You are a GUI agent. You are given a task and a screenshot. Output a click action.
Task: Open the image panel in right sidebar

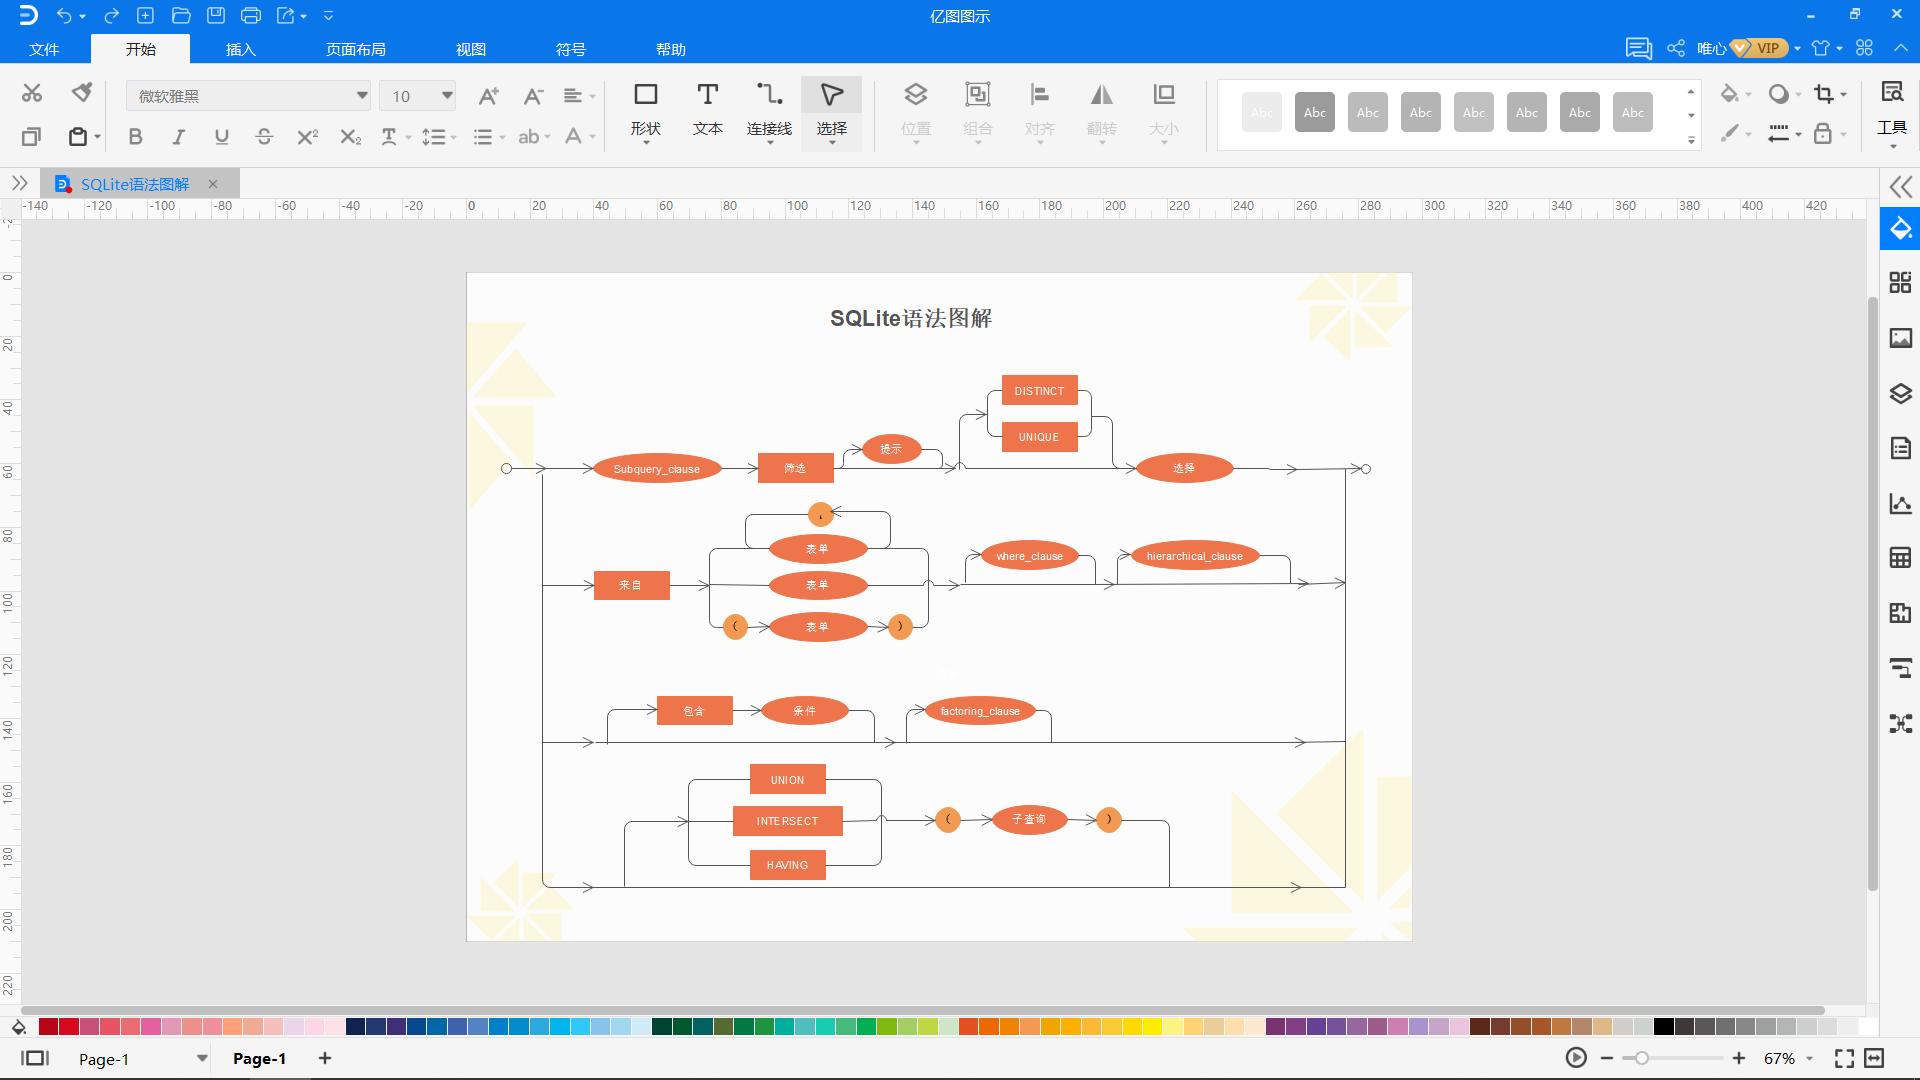[1900, 338]
